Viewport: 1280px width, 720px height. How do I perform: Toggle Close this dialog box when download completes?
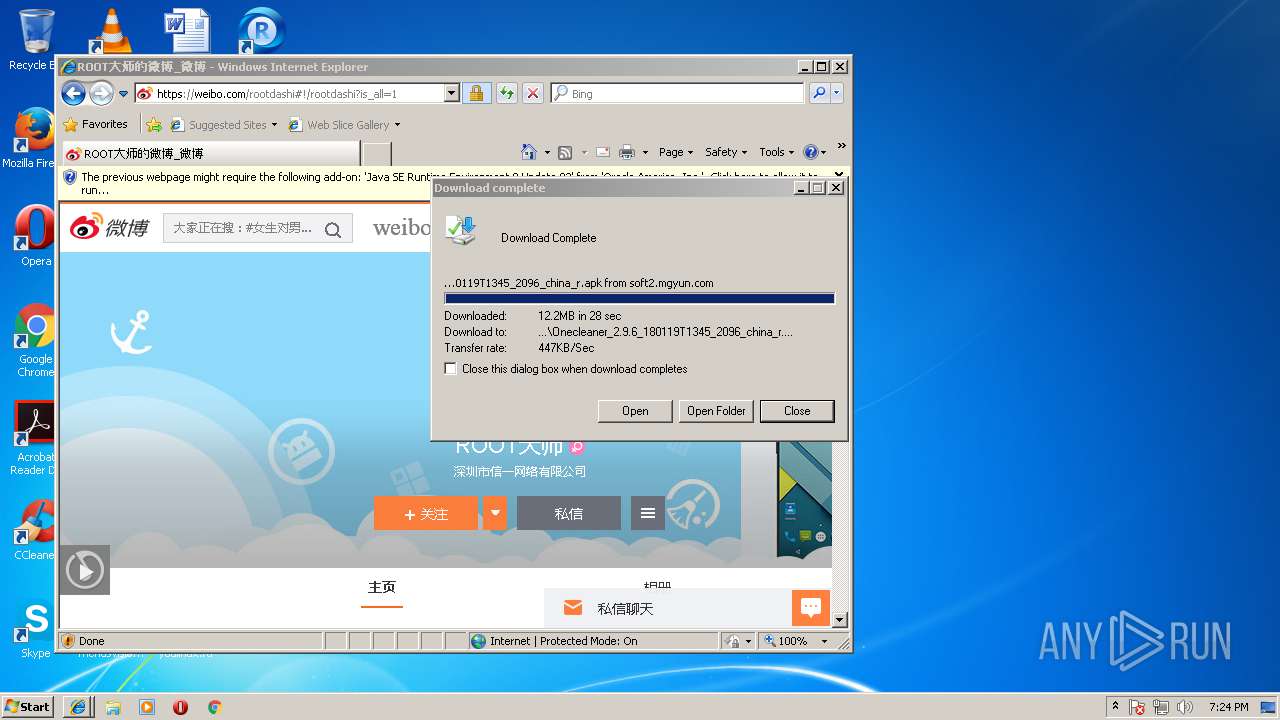pyautogui.click(x=451, y=369)
